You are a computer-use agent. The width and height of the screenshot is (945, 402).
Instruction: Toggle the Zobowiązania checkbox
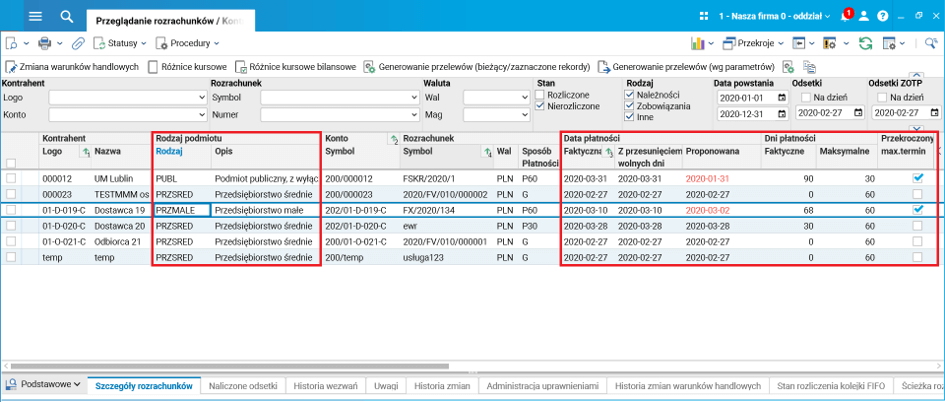(630, 105)
